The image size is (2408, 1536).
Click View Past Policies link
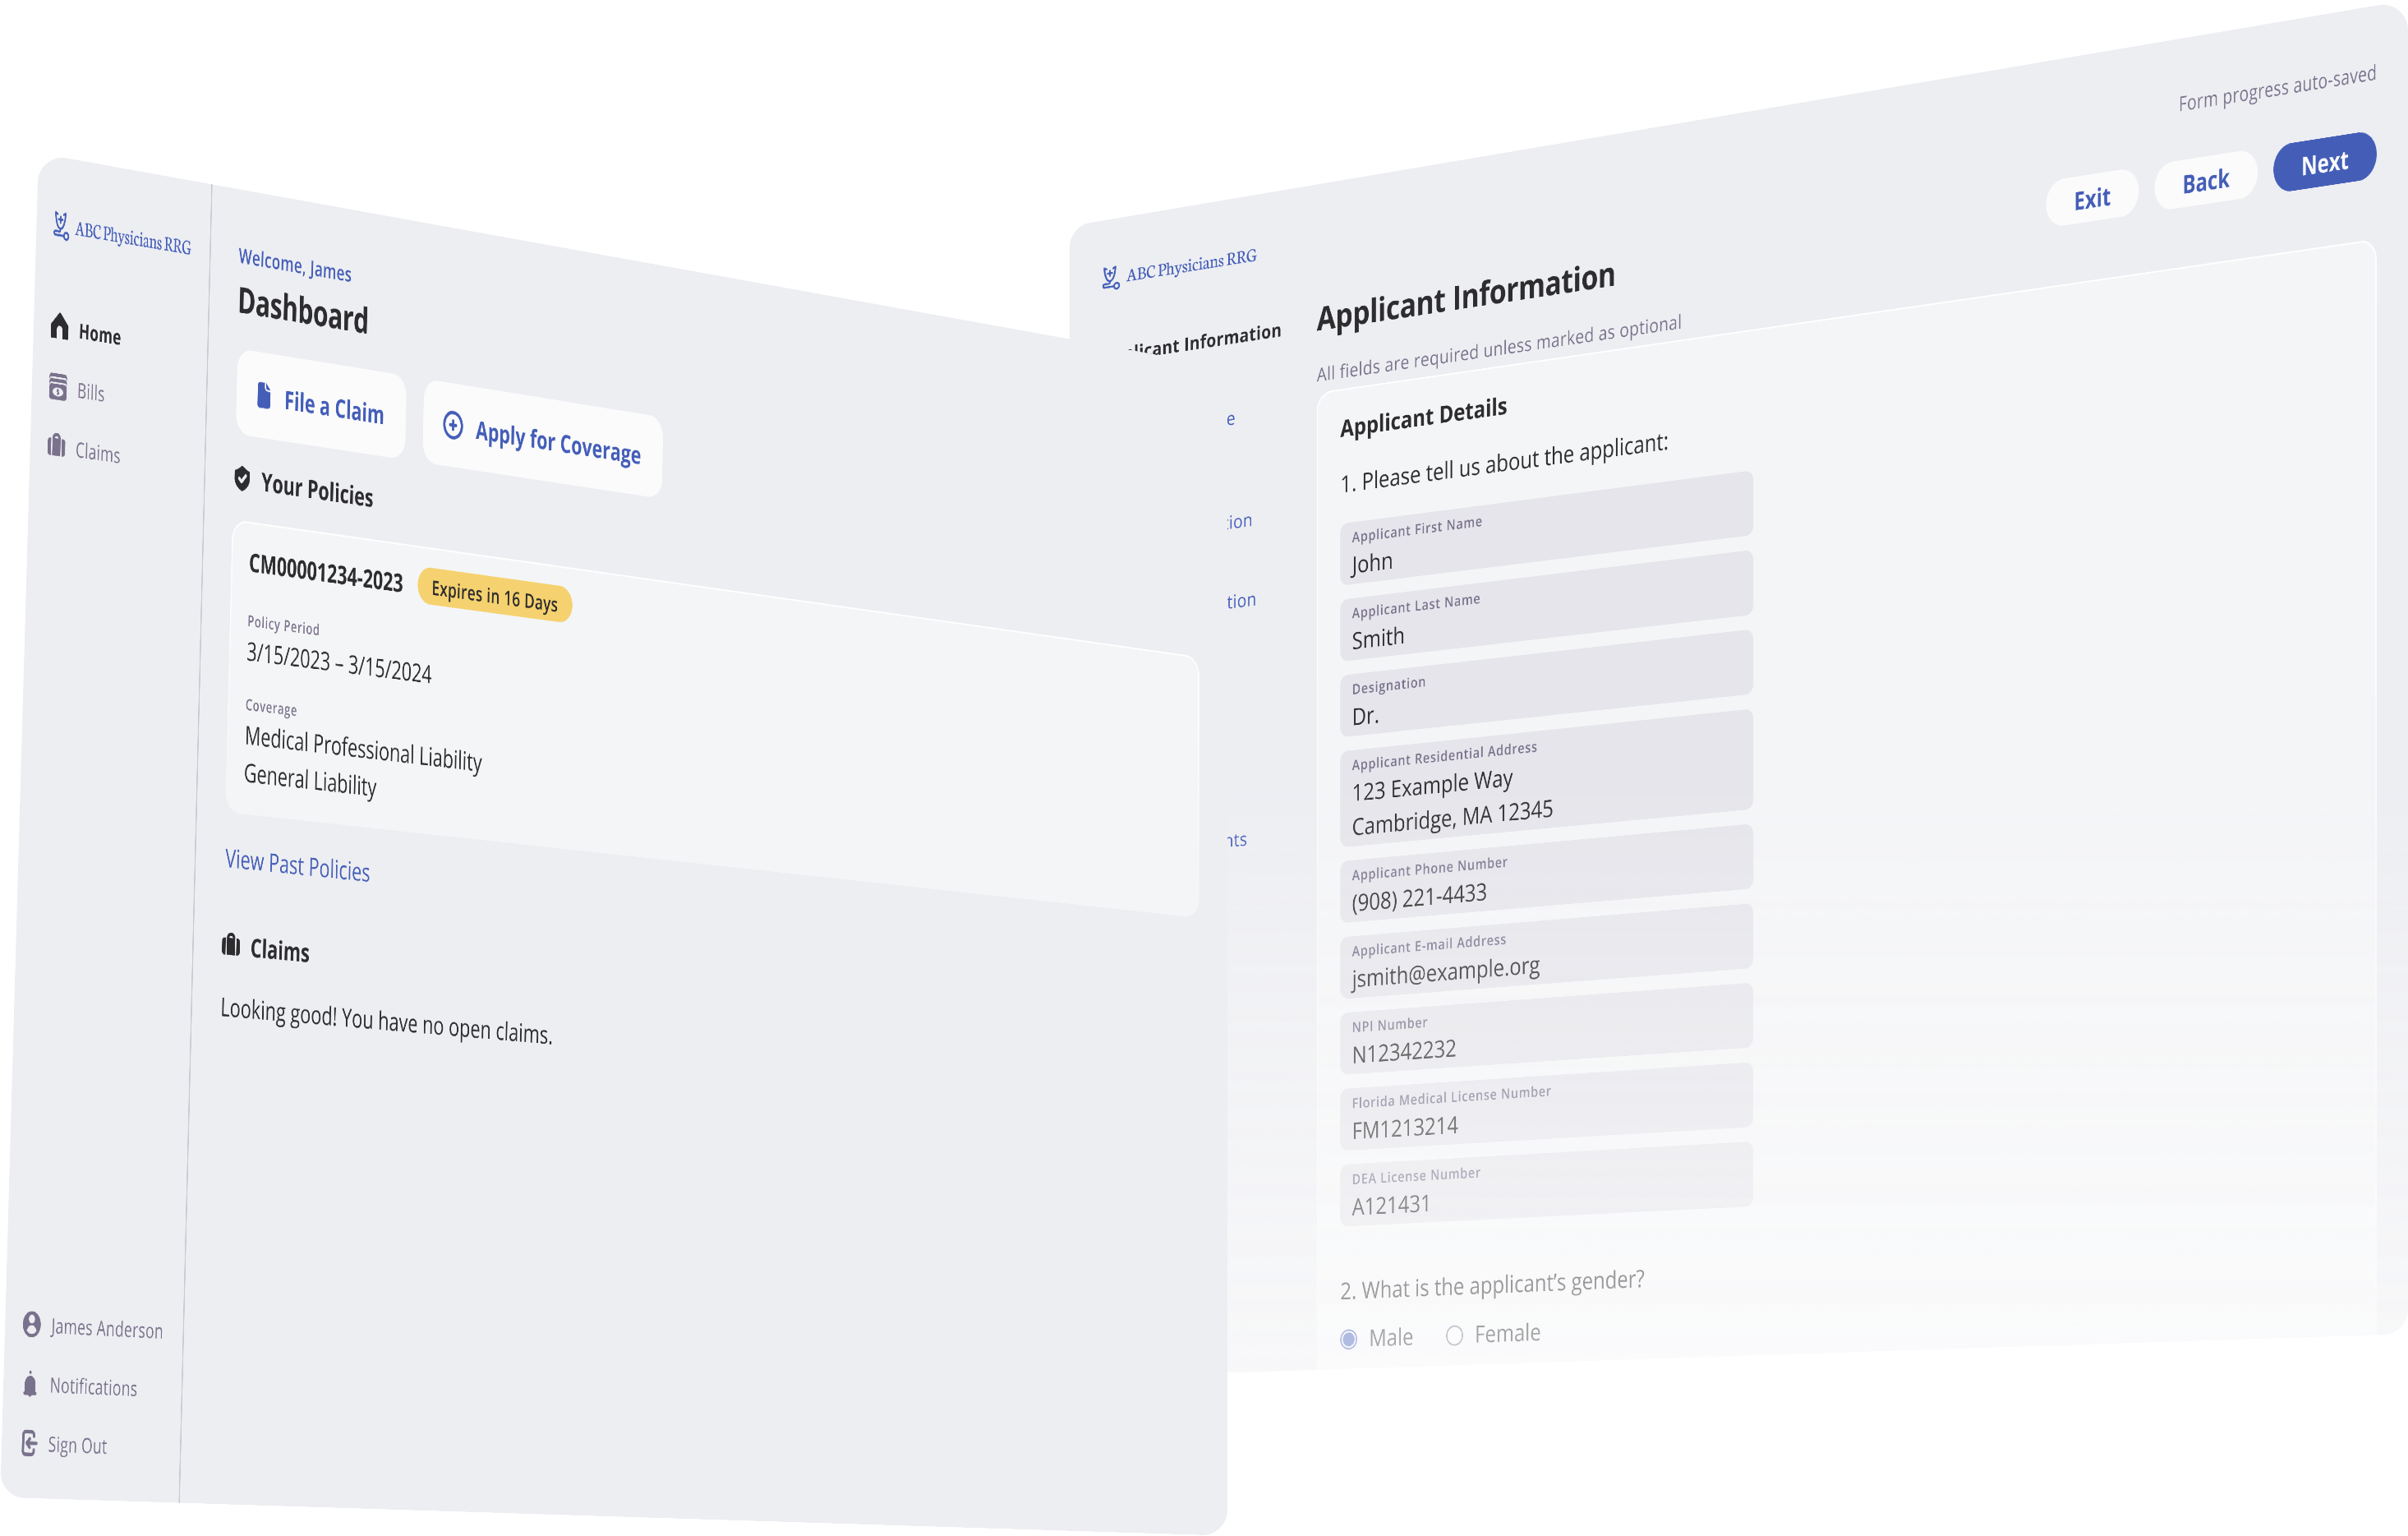(295, 867)
